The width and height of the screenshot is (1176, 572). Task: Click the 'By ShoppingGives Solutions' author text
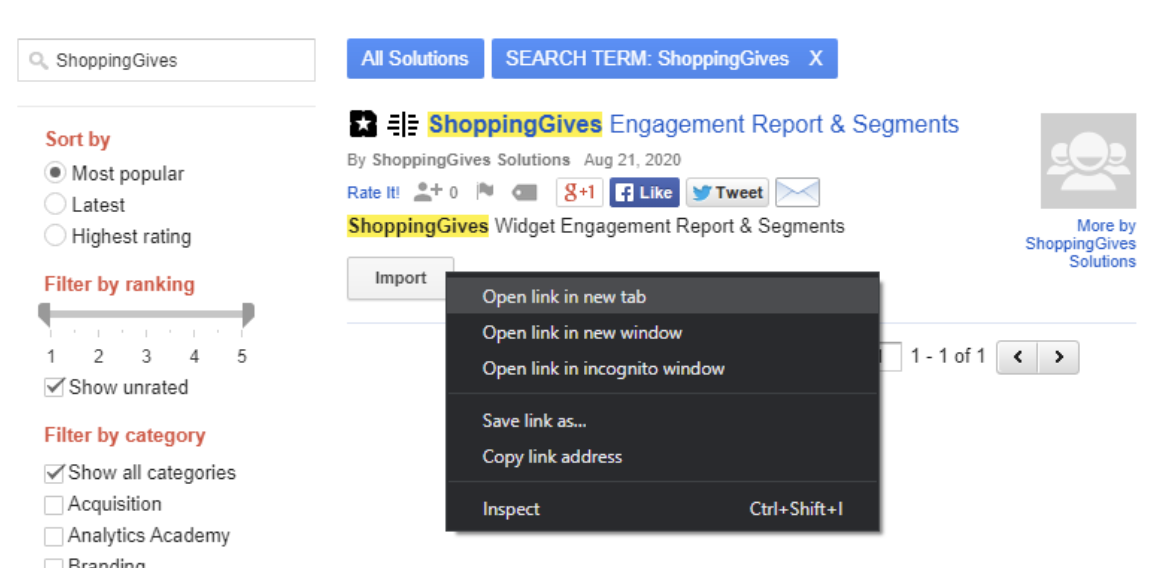point(459,160)
